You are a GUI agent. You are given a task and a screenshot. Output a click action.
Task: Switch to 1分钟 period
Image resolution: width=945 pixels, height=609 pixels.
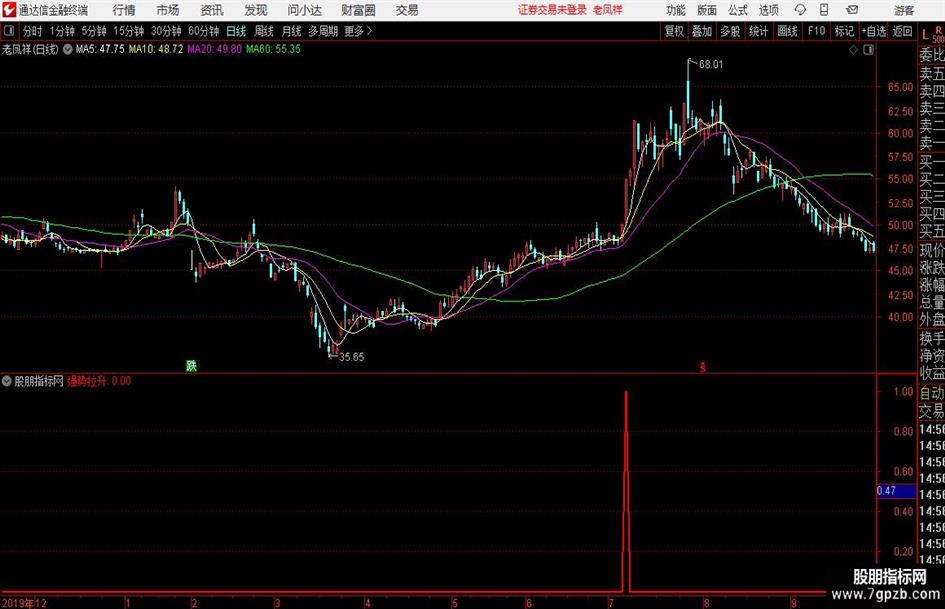coord(62,31)
